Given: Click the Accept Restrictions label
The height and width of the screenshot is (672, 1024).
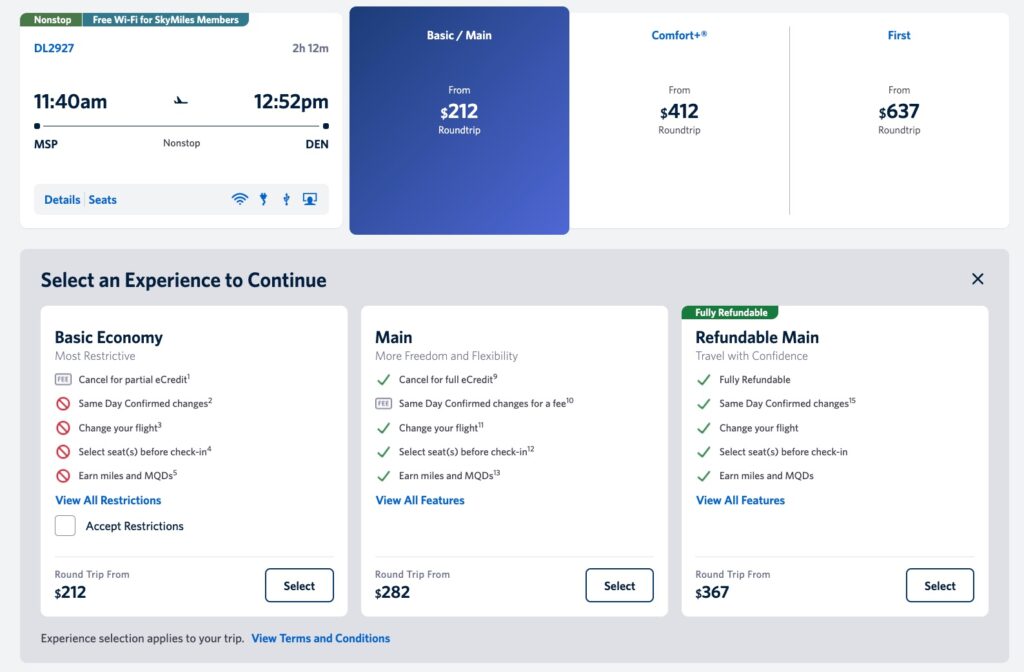Looking at the screenshot, I should (135, 526).
